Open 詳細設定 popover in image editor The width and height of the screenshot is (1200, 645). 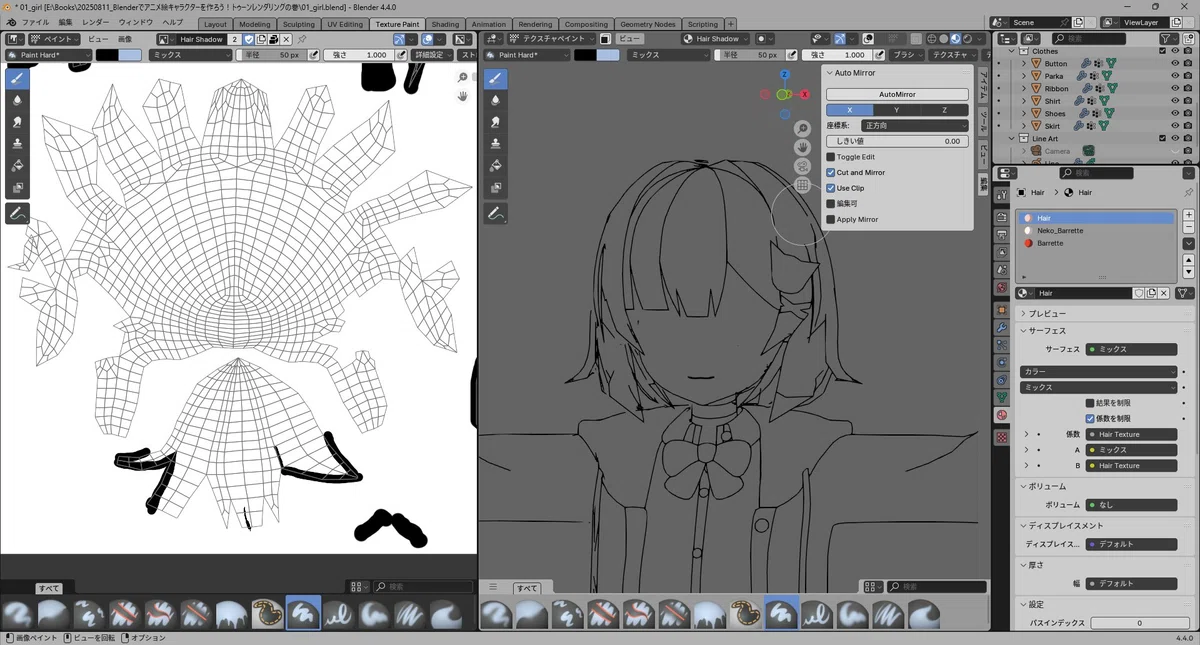click(x=431, y=55)
